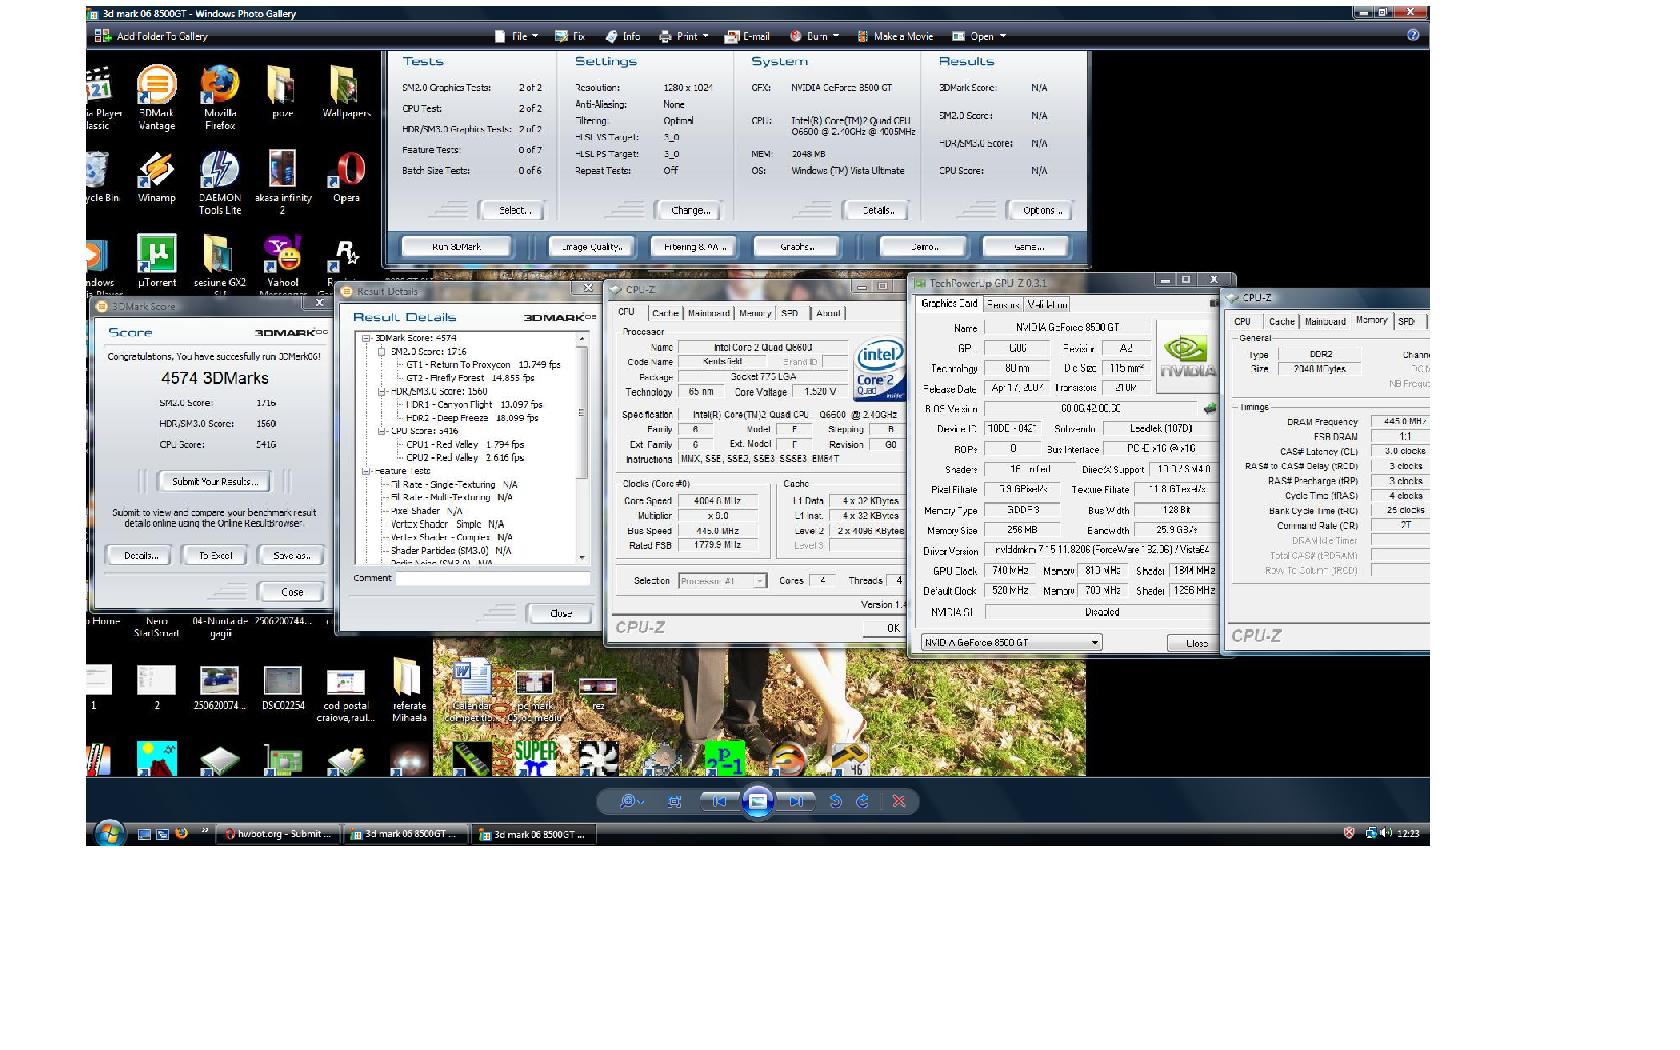The width and height of the screenshot is (1680, 1050).
Task: Open the Print dropdown
Action: (684, 36)
